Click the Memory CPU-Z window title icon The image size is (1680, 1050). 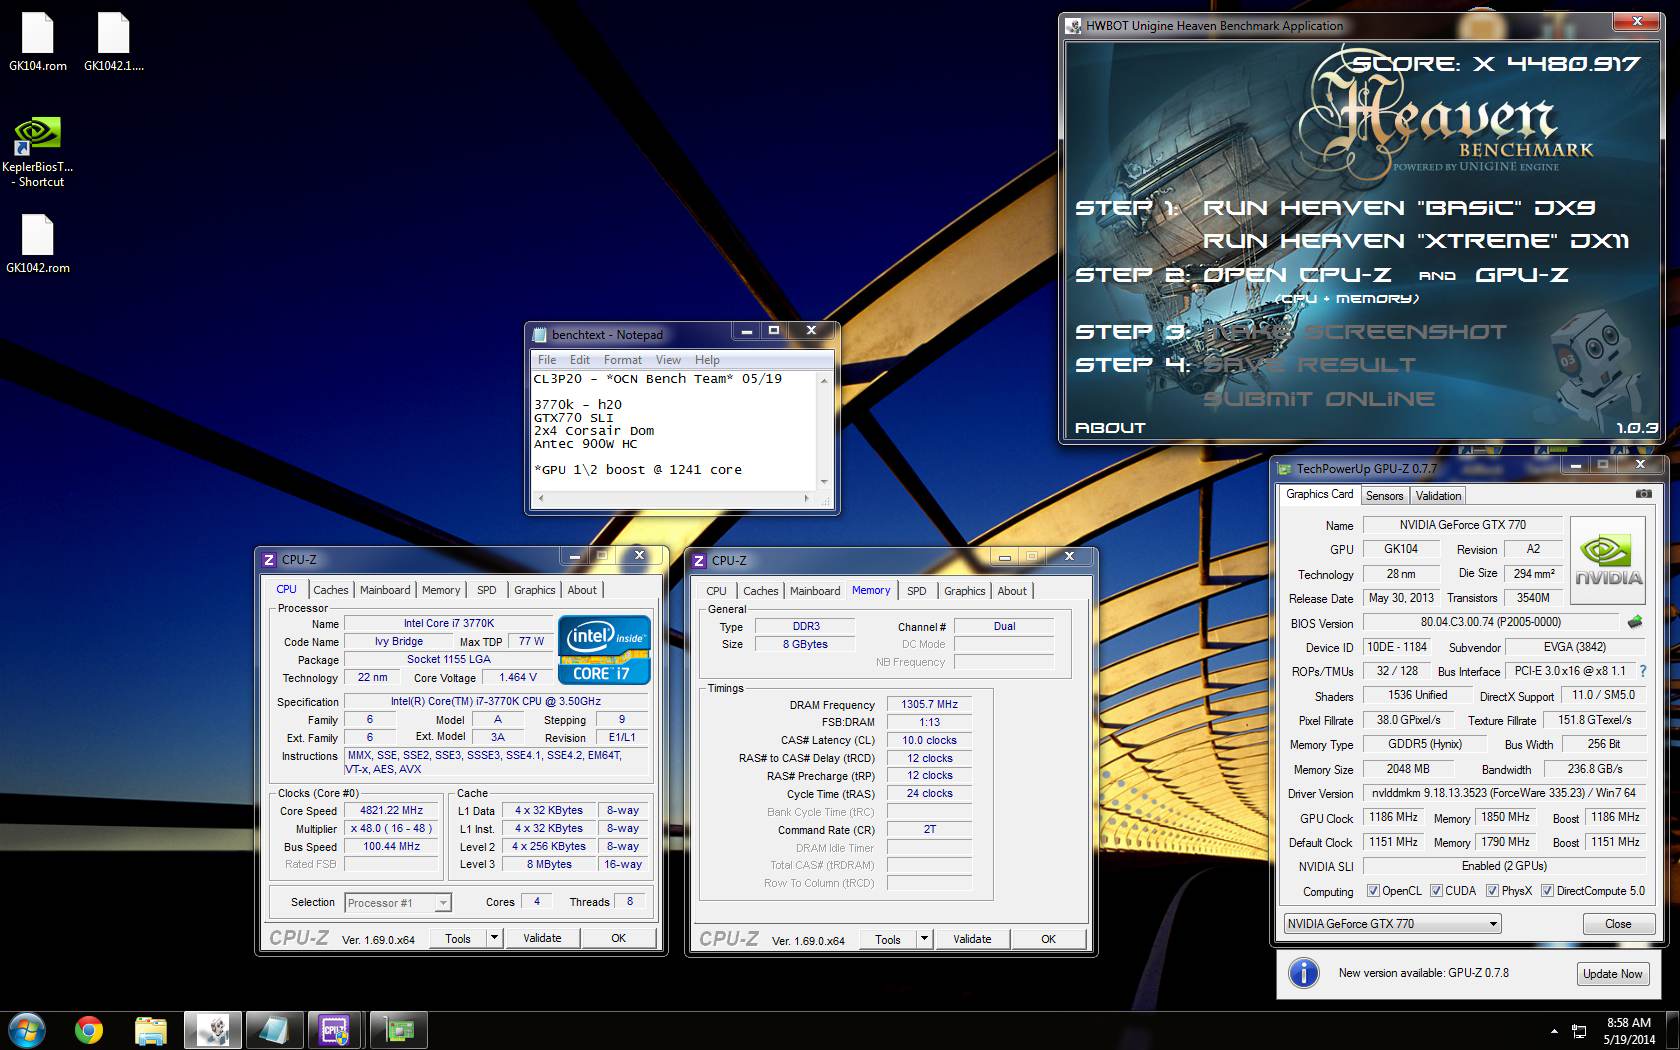699,561
